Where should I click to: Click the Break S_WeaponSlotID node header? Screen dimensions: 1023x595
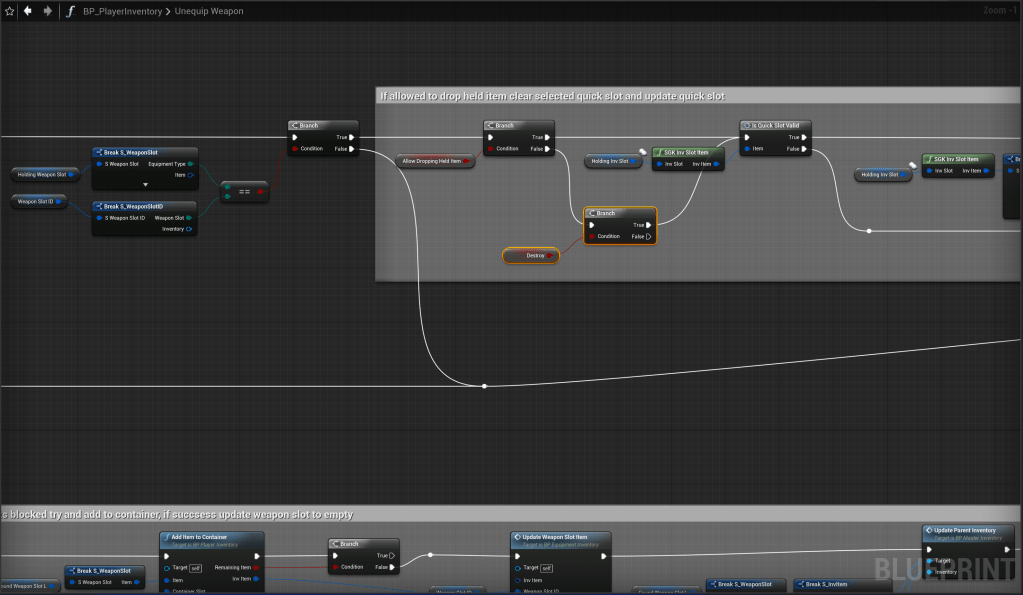[x=144, y=206]
